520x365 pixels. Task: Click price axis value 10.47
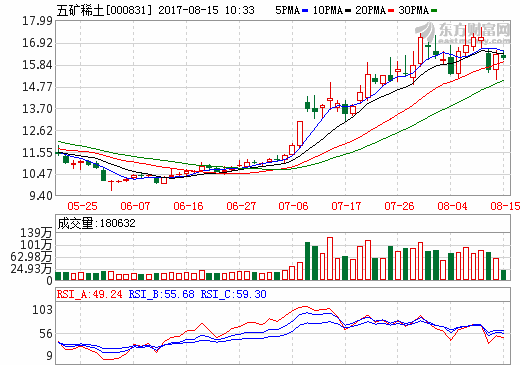(37, 174)
